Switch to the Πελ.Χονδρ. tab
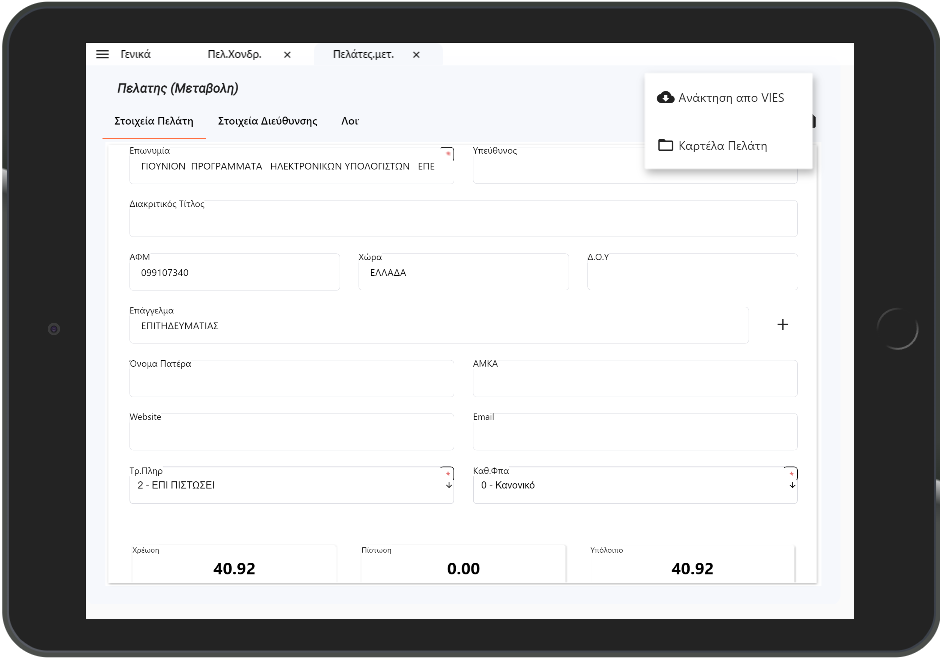 234,55
